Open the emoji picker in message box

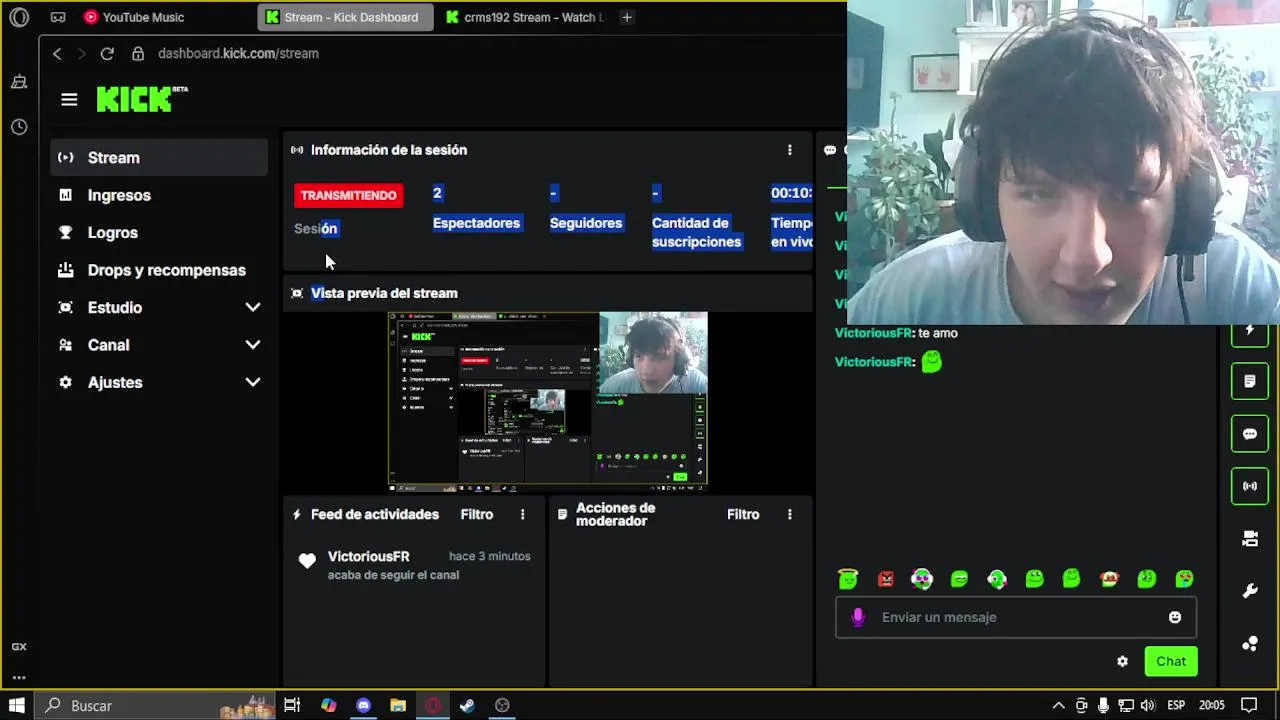tap(1175, 617)
